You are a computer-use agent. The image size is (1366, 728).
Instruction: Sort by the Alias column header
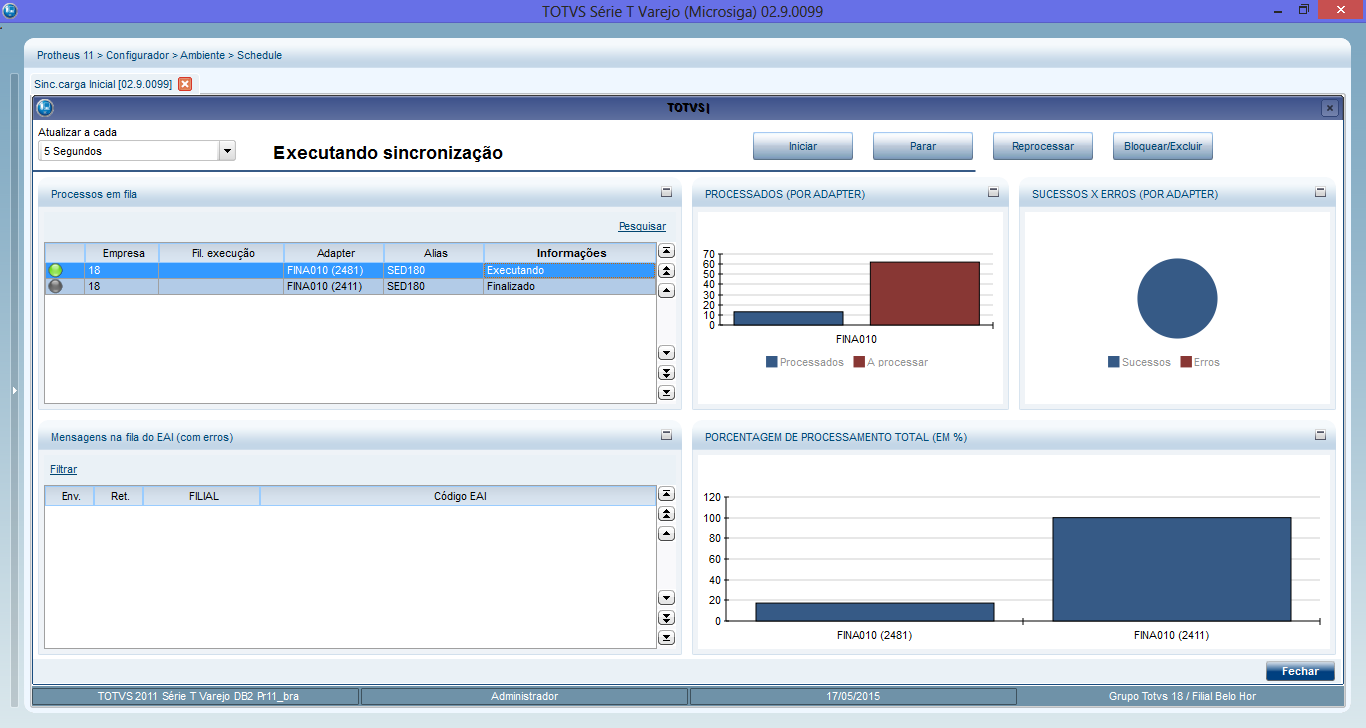coord(434,253)
